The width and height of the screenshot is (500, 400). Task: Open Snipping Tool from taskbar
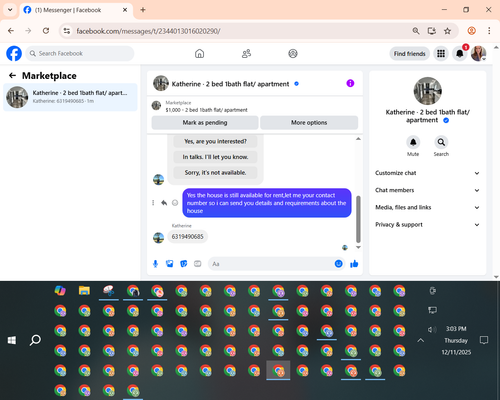pos(109,291)
